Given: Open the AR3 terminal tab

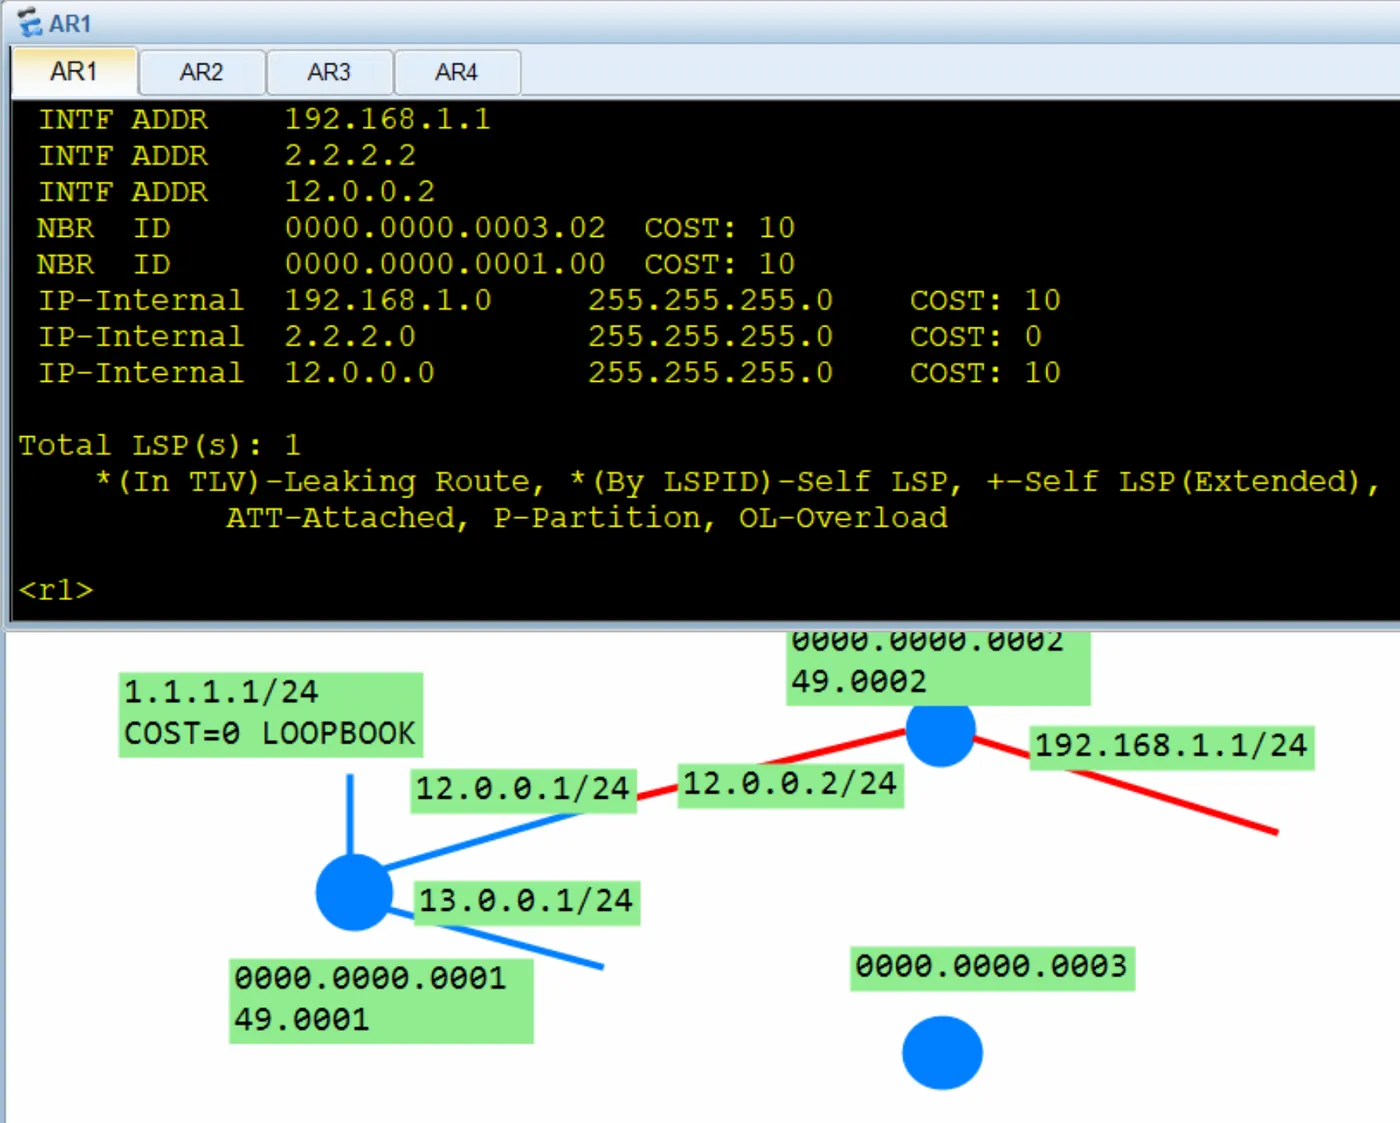Looking at the screenshot, I should click(329, 73).
